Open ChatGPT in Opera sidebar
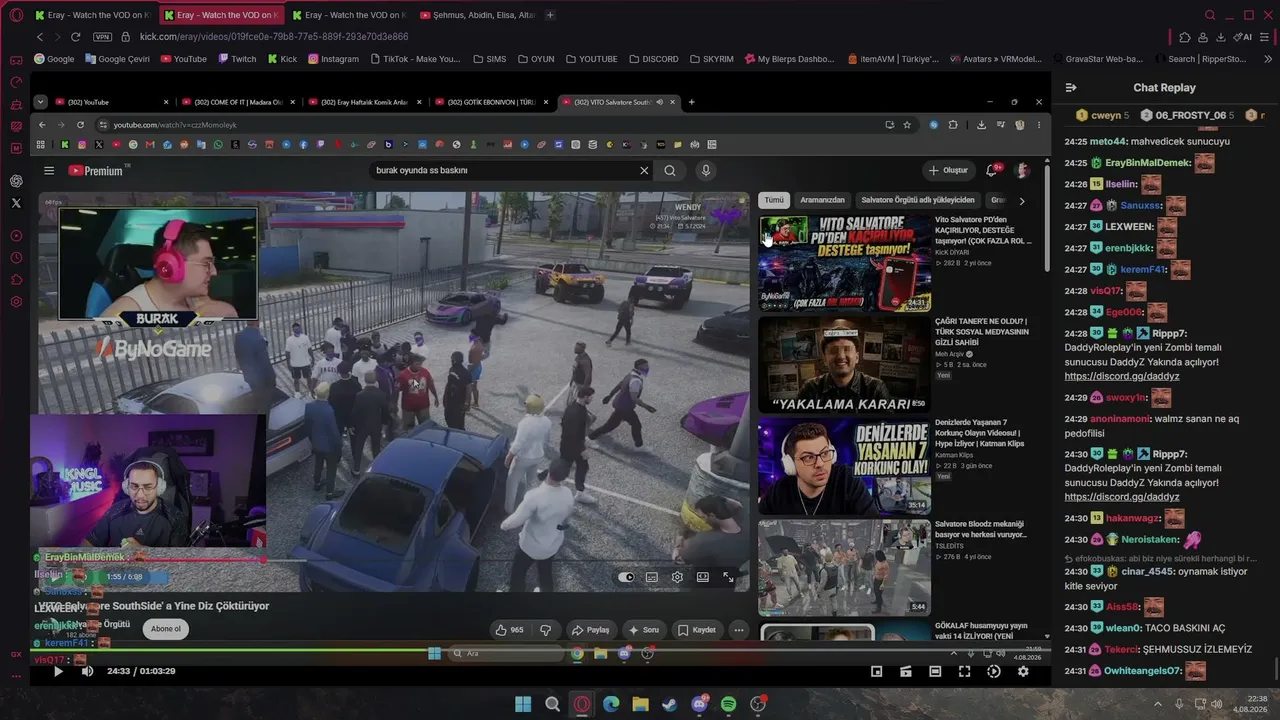1280x720 pixels. [x=16, y=181]
